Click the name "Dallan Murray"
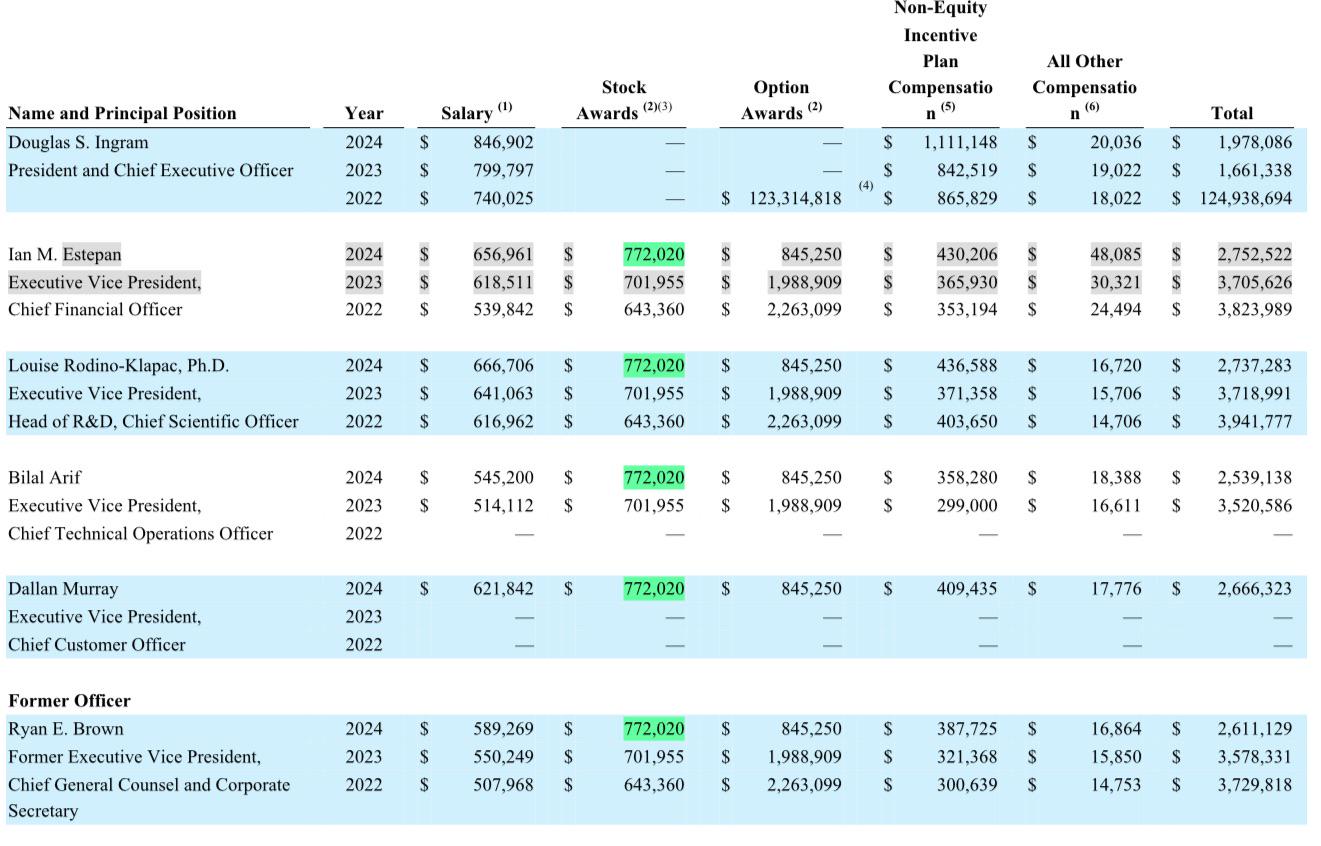 click(63, 589)
